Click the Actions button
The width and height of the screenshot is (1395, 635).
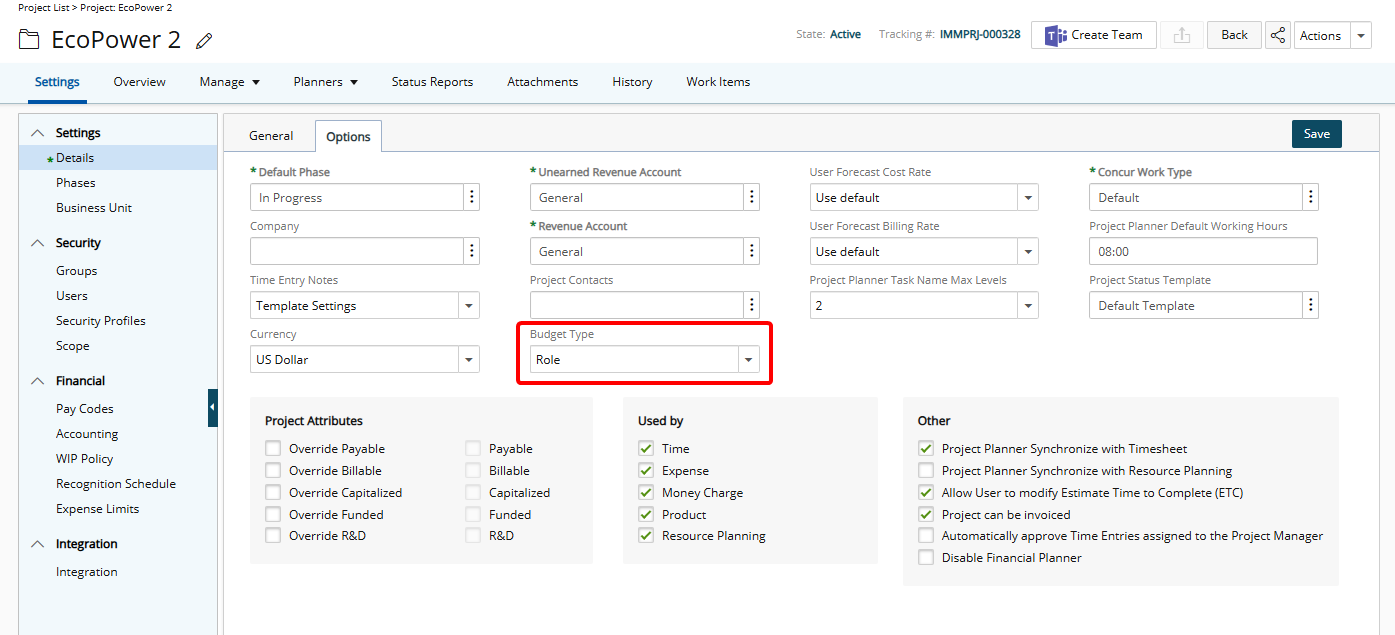(x=1320, y=35)
